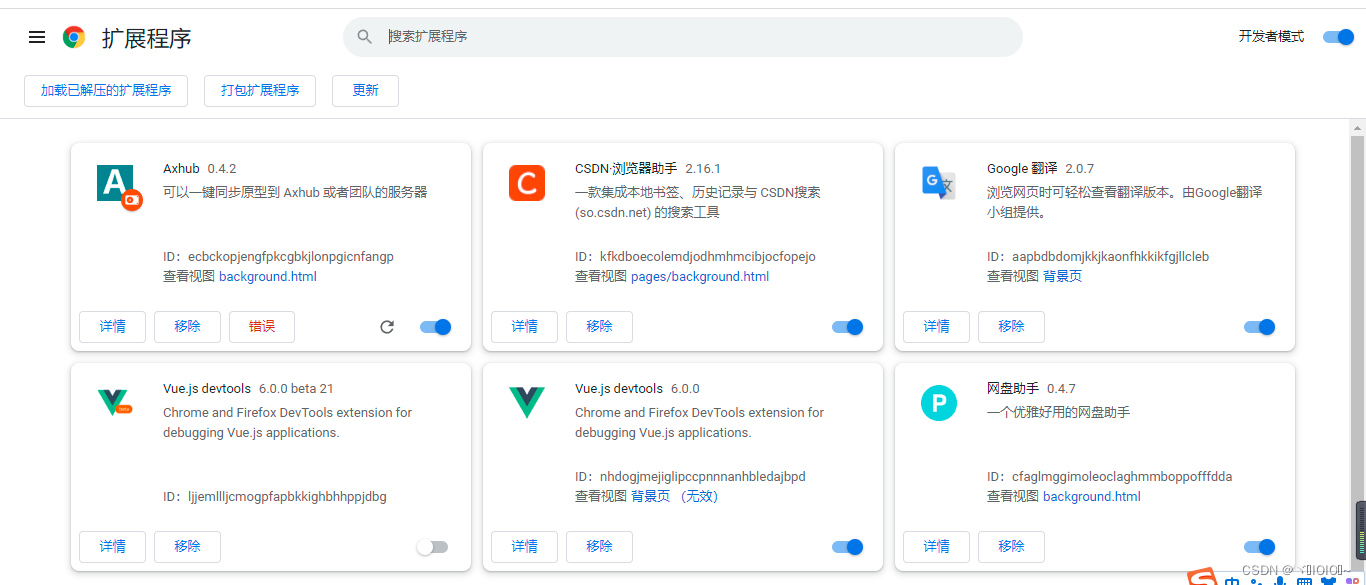Open Vue.js devtools 6.0.0 详情
This screenshot has height=585, width=1366.
[524, 547]
